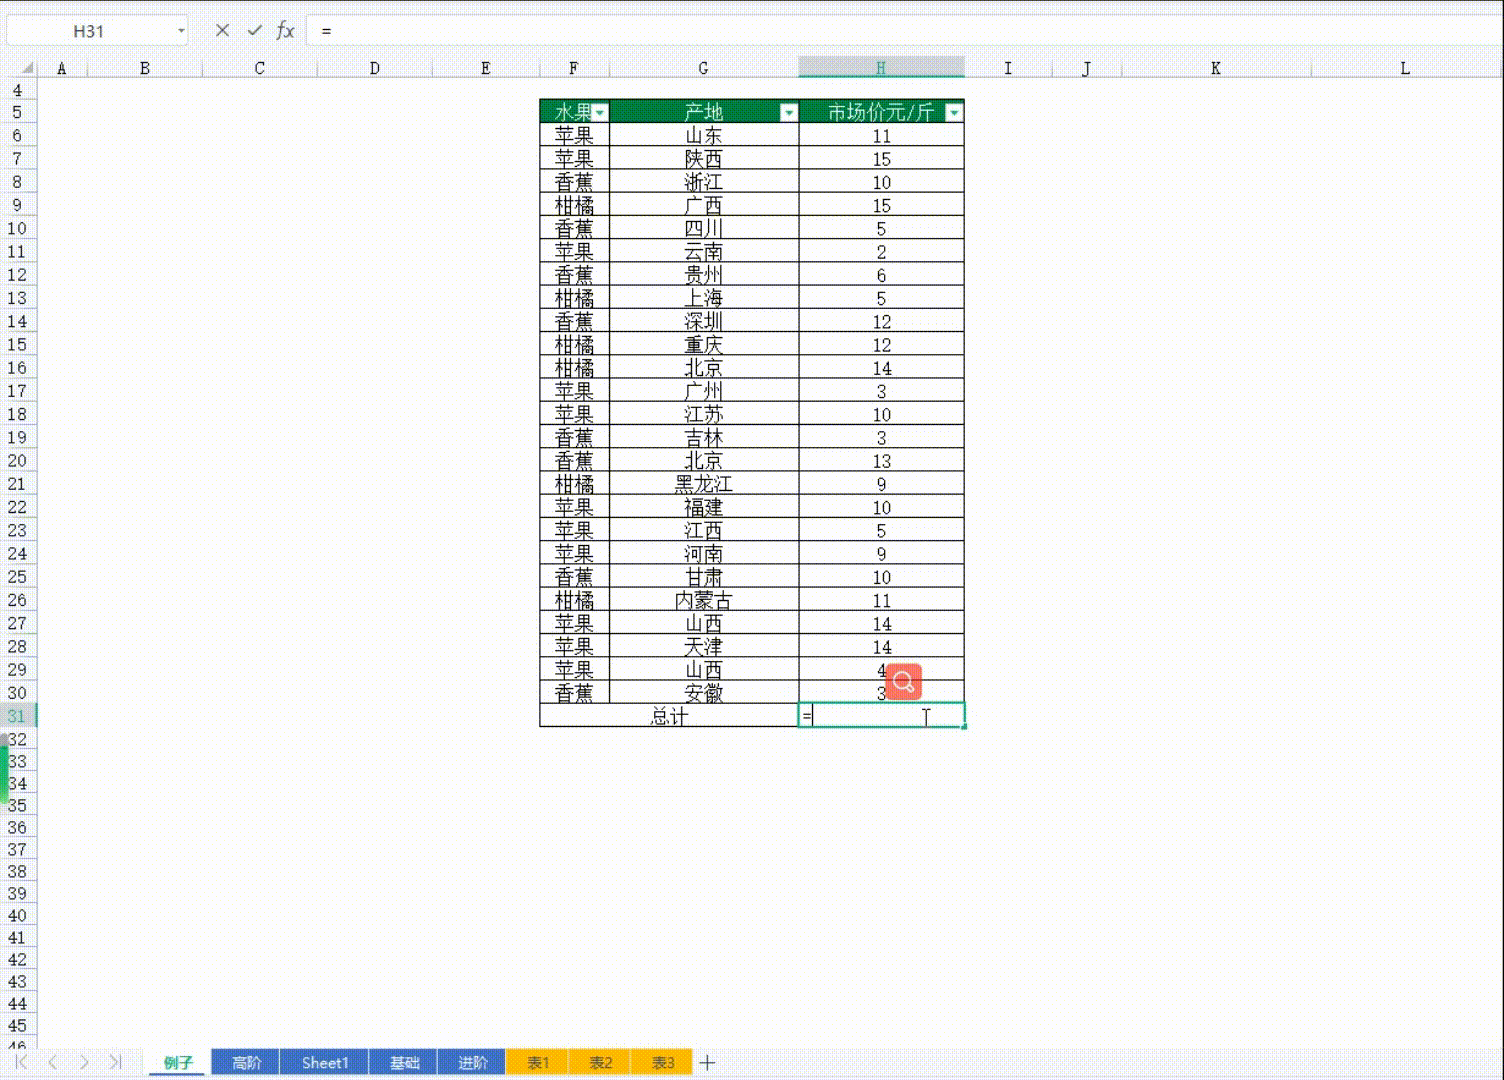Select the 重庆 origin cell

[x=704, y=344]
